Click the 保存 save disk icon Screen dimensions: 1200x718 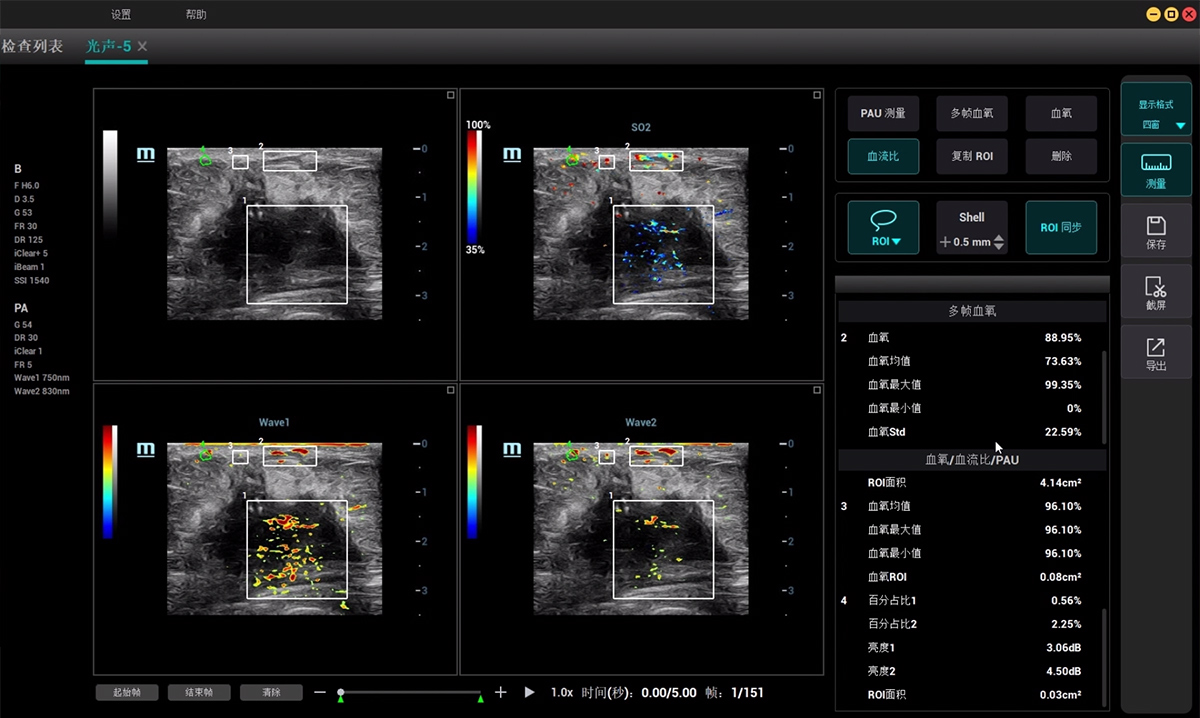(1156, 231)
